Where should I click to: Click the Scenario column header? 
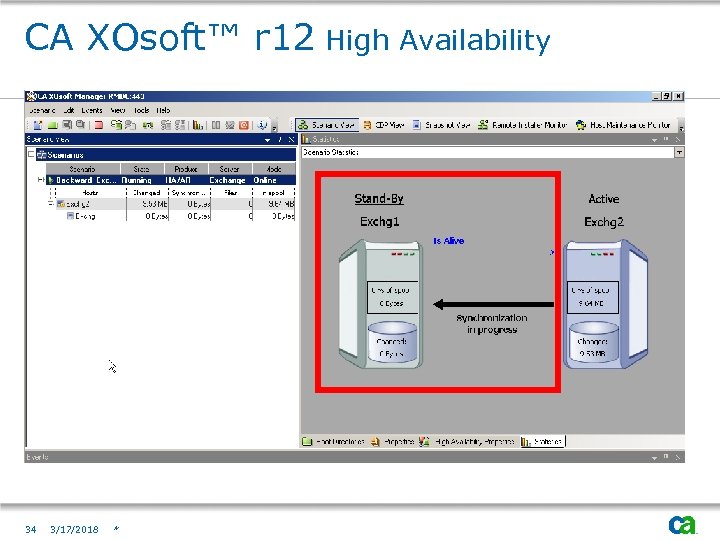[83, 169]
